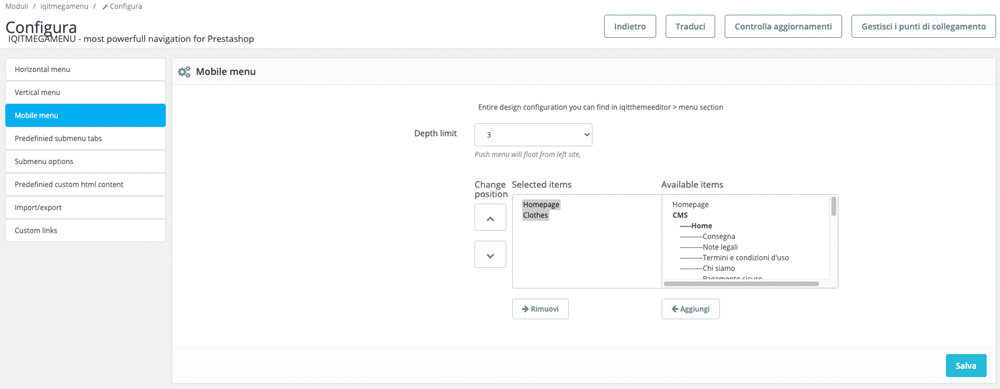Save settings with the Salva button
Image resolution: width=1000 pixels, height=389 pixels.
(x=966, y=365)
